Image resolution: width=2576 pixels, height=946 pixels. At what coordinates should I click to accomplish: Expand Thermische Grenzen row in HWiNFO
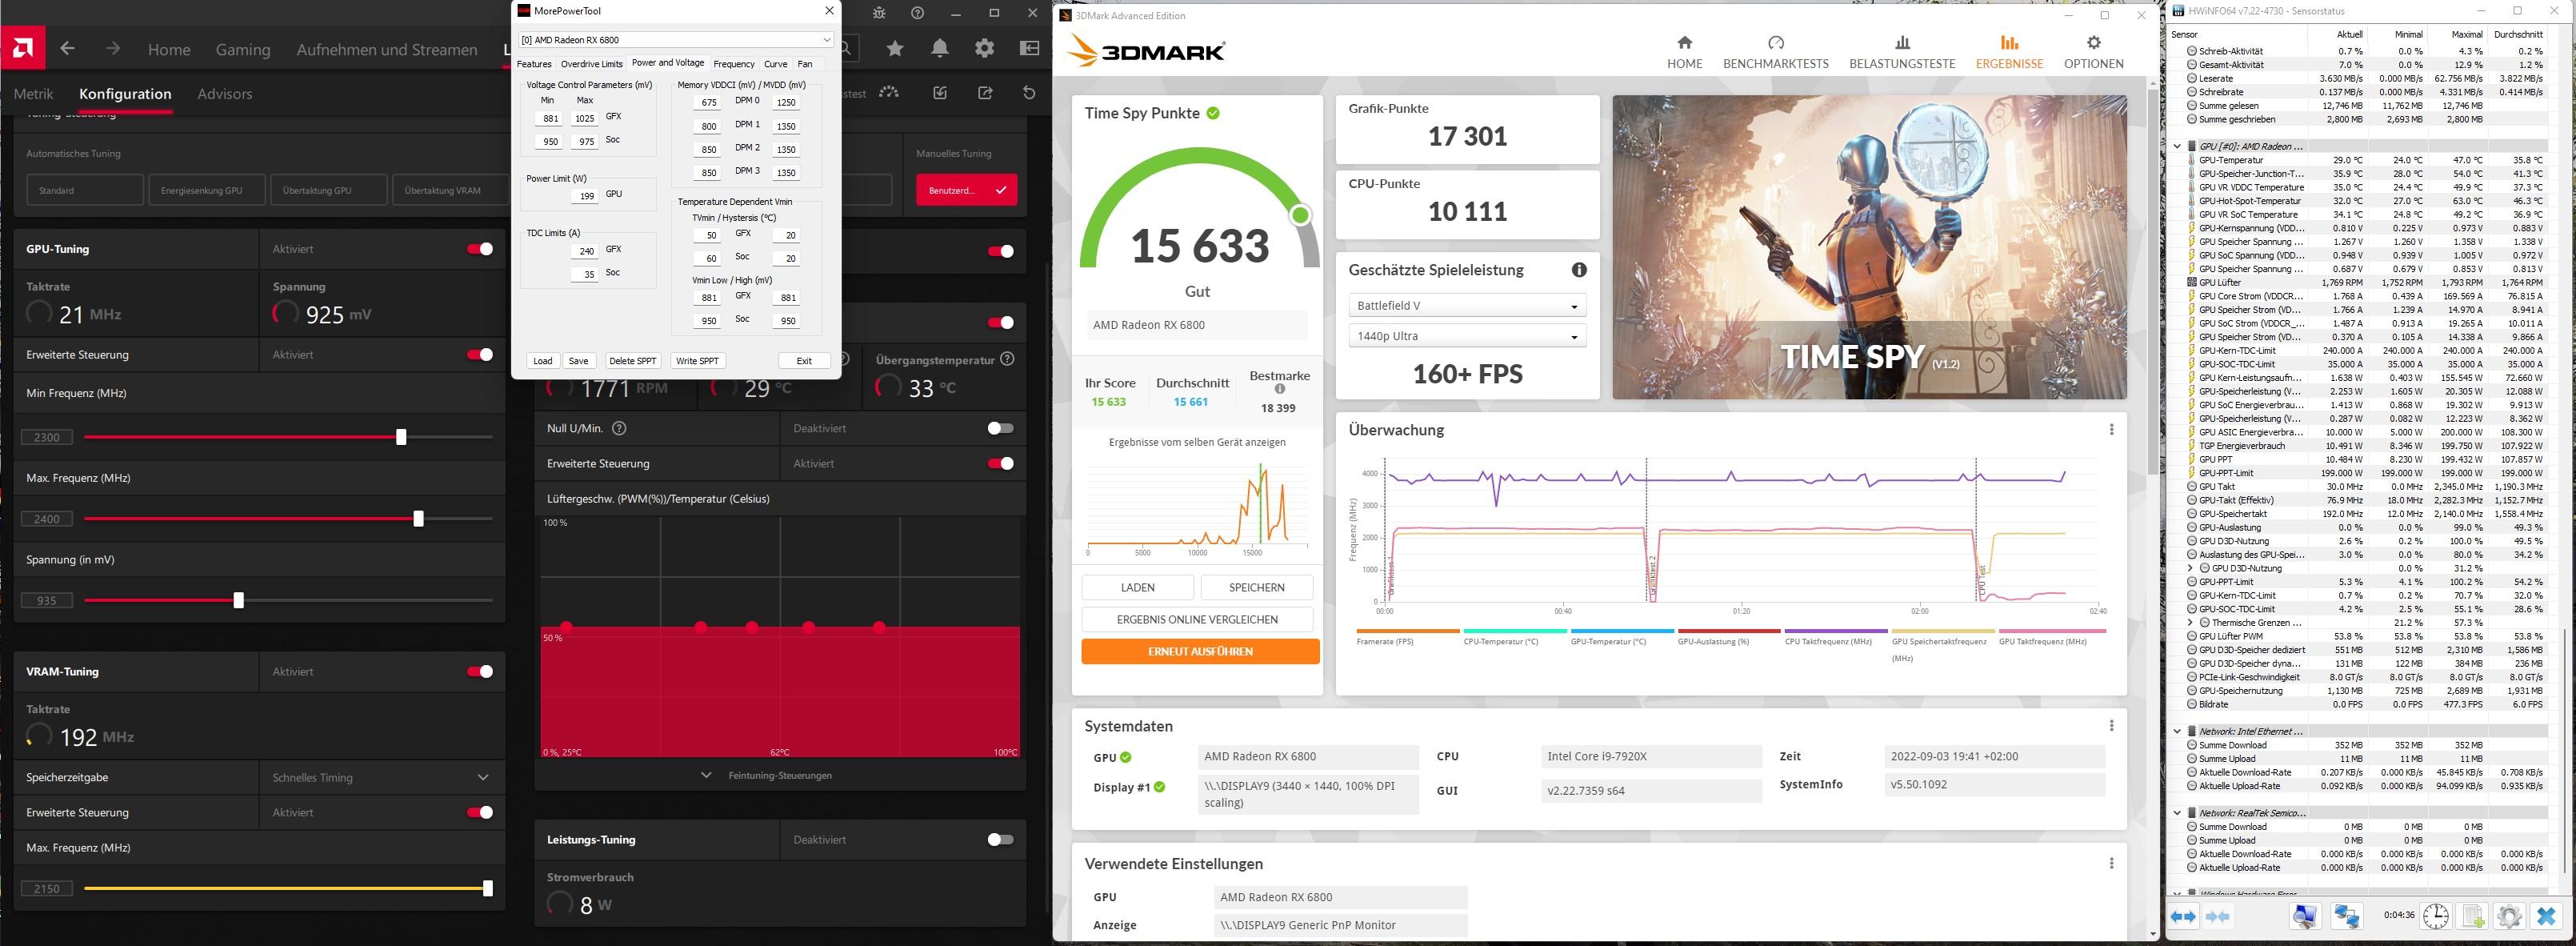(2190, 622)
